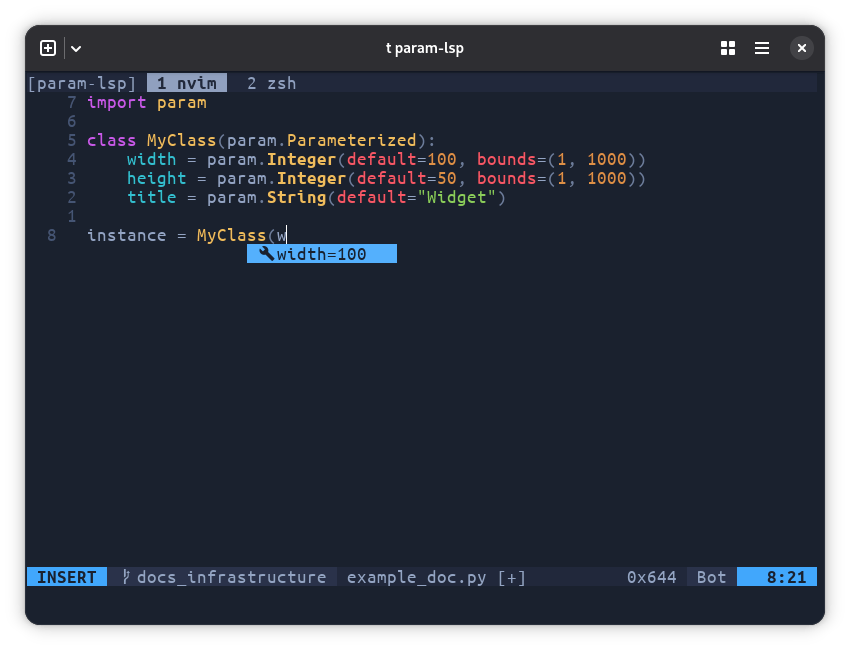Click line number 8 in the gutter
Viewport: 850px width, 650px height.
[x=51, y=235]
